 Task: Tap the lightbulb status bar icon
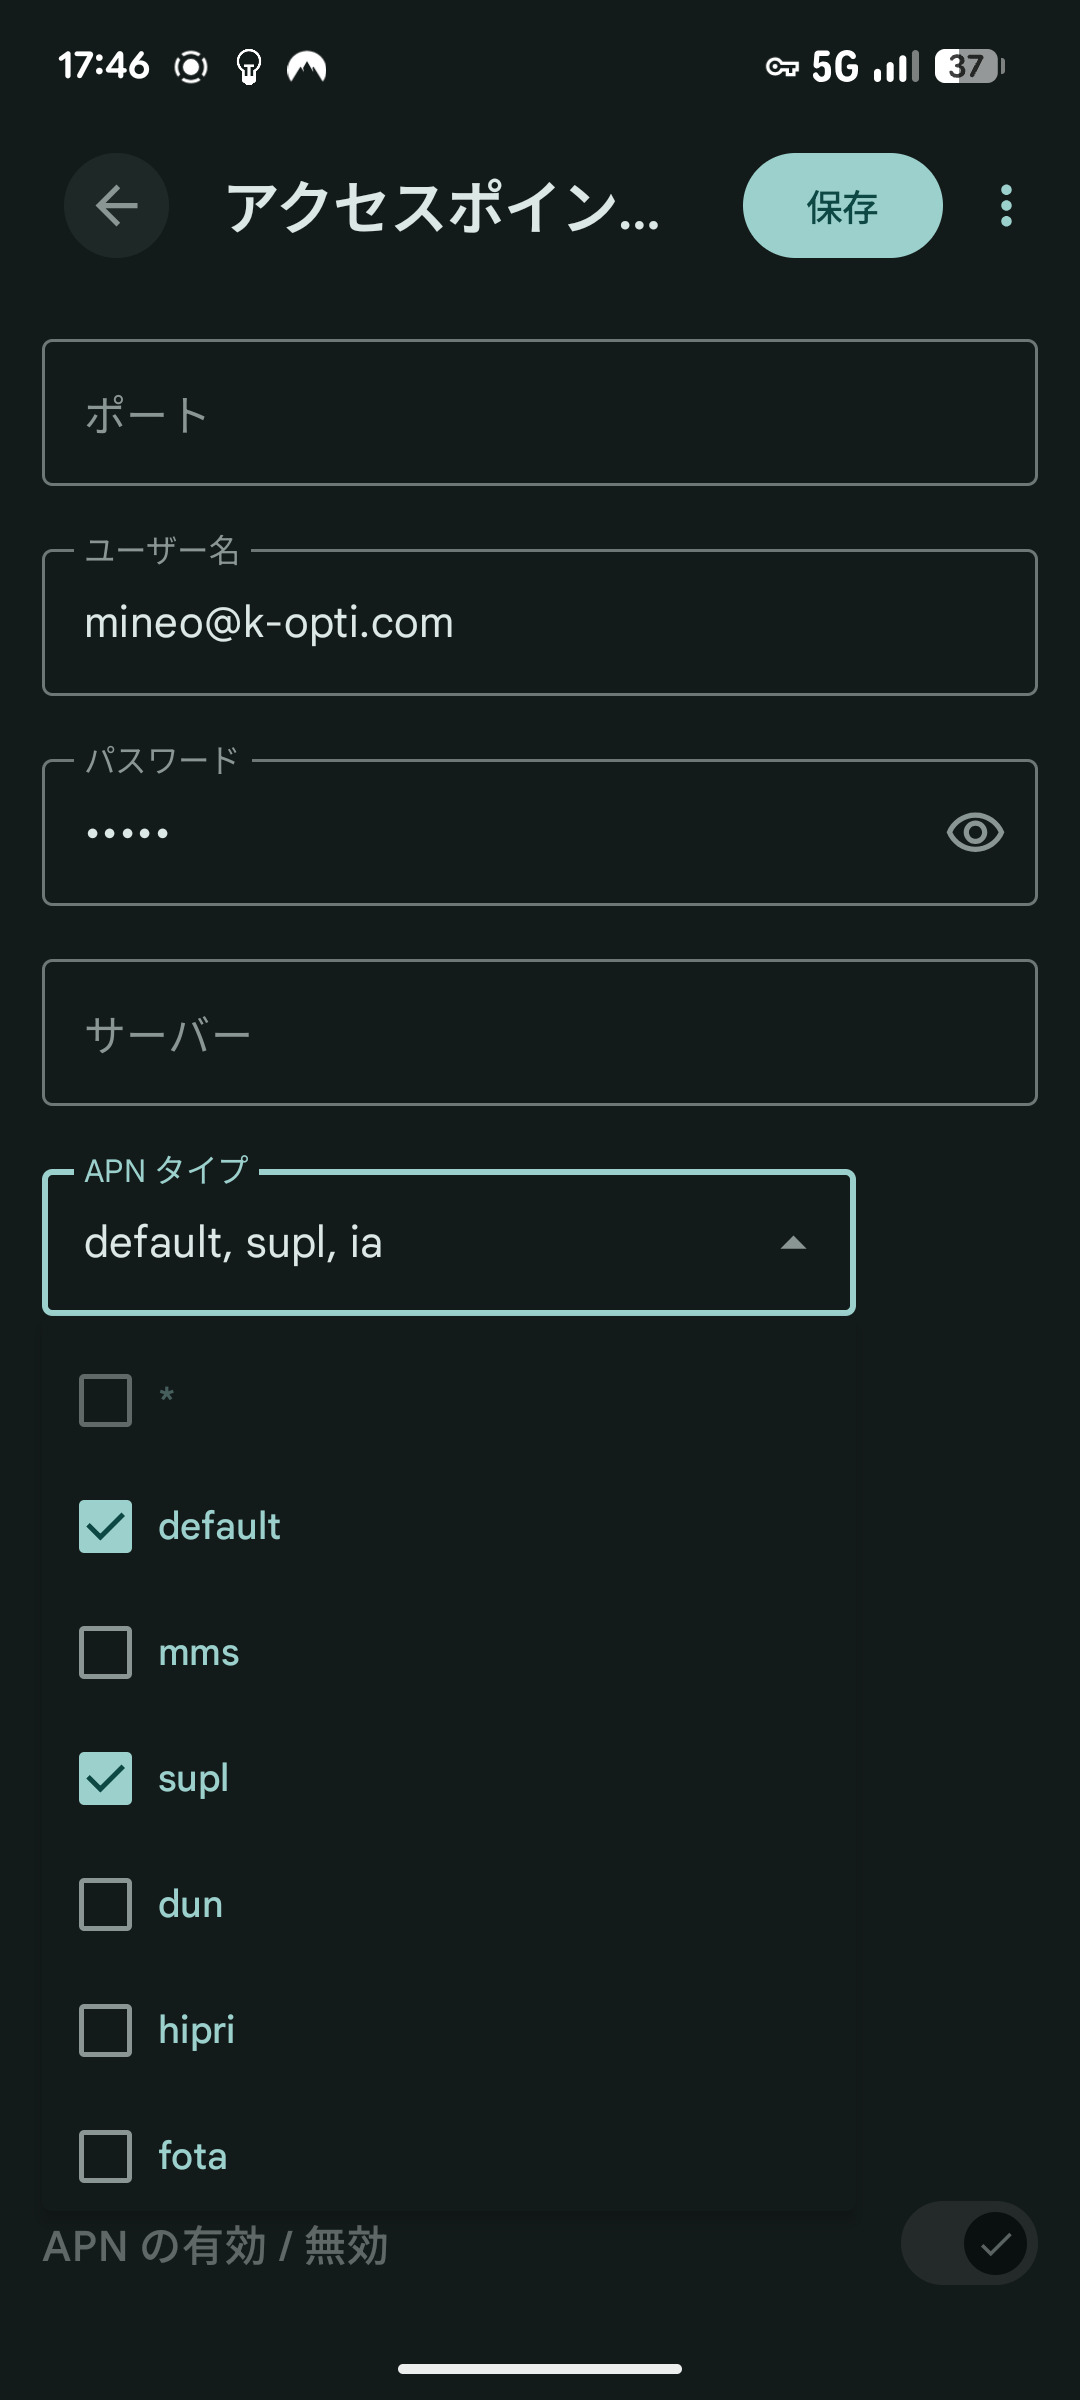pos(248,67)
